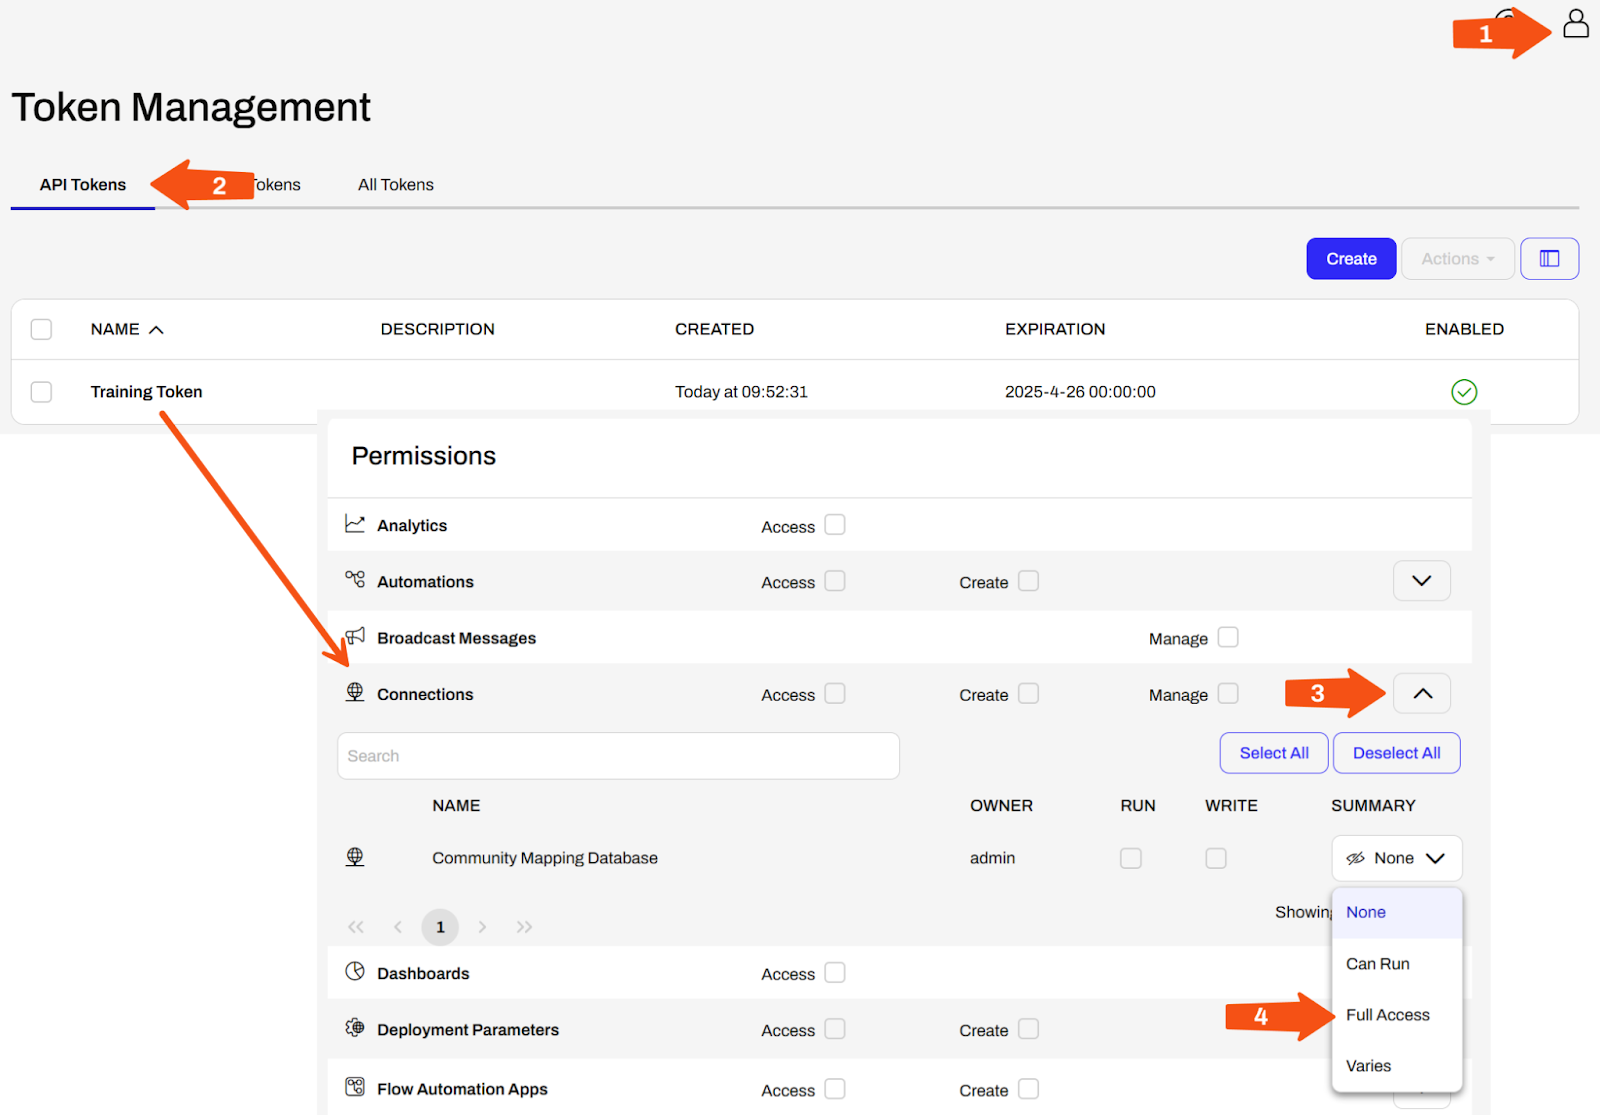Screen dimensions: 1600x1115
Task: Enable Dashboards Access checkbox
Action: [835, 972]
